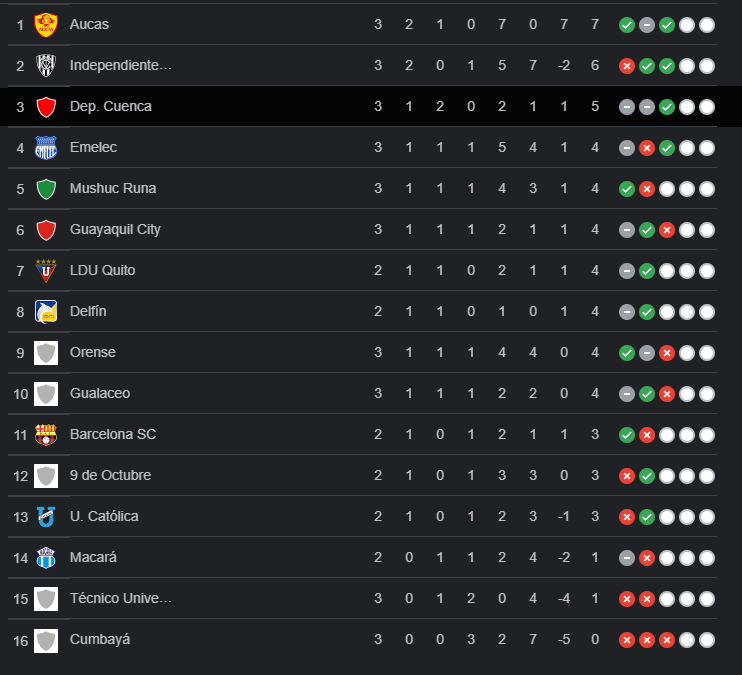This screenshot has height=675, width=742.
Task: Click Barcelona SC's green win indicator
Action: [x=627, y=435]
